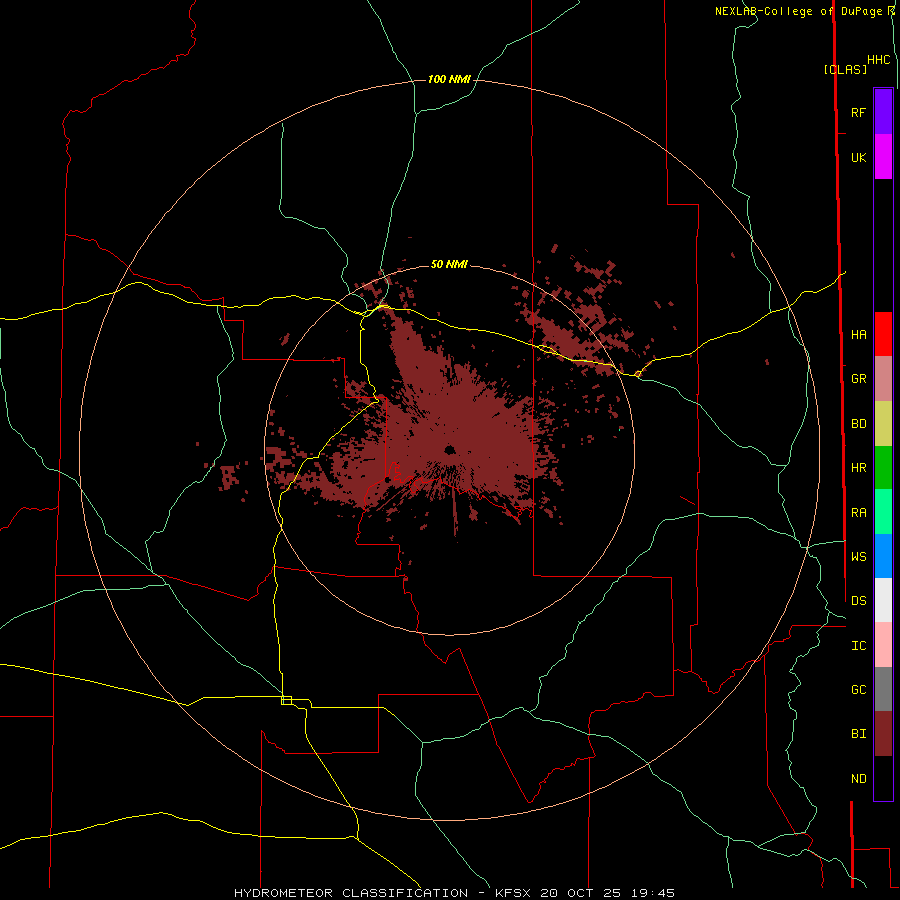The width and height of the screenshot is (900, 900).
Task: Click the GR legend label
Action: tap(858, 379)
